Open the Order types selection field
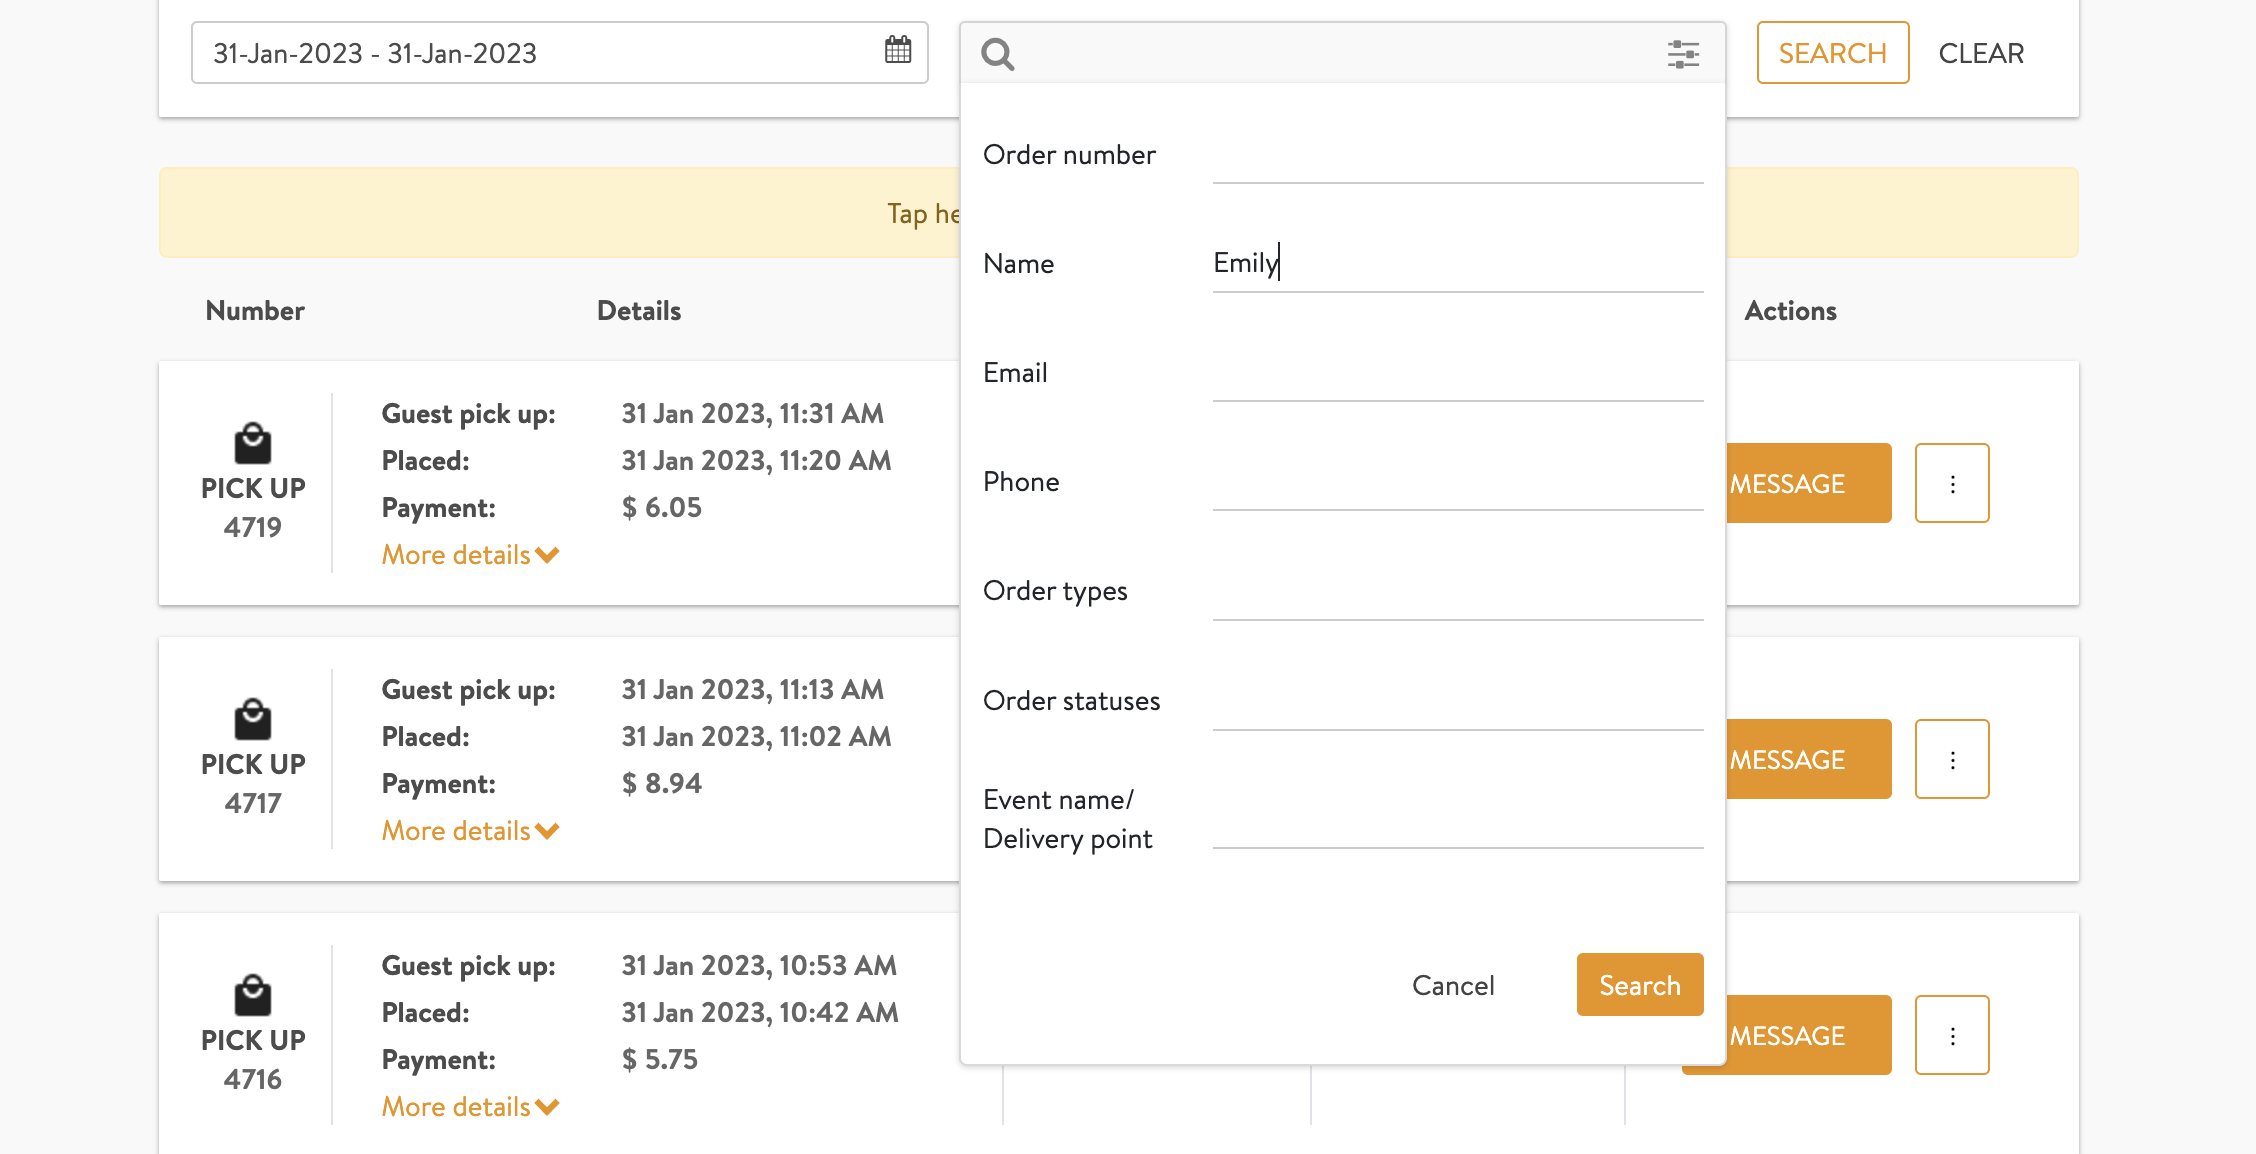The image size is (2256, 1154). click(1457, 594)
